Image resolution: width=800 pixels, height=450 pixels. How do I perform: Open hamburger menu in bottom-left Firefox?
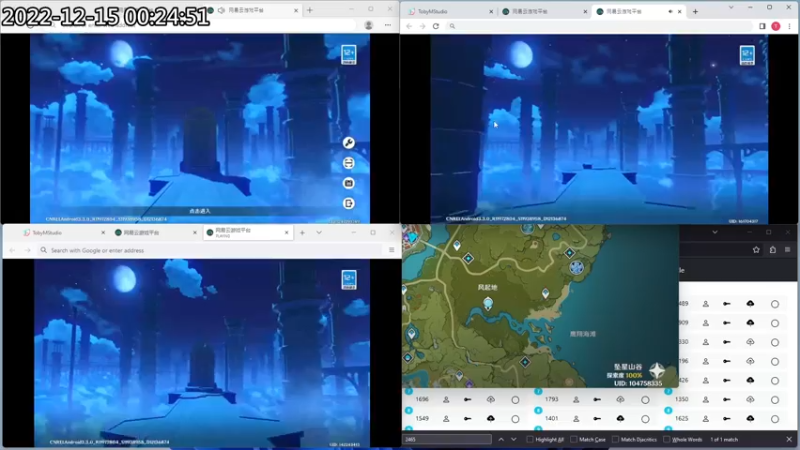(x=391, y=251)
